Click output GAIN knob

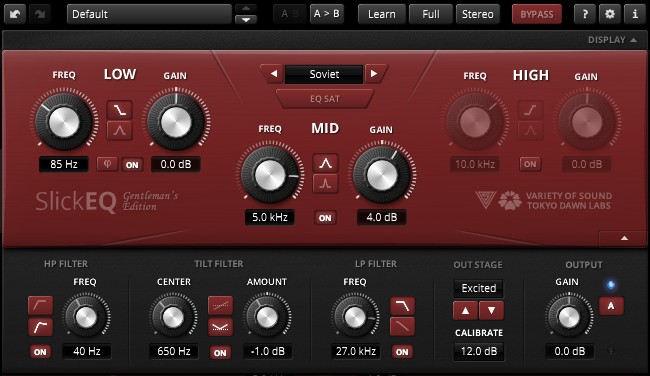coord(569,318)
